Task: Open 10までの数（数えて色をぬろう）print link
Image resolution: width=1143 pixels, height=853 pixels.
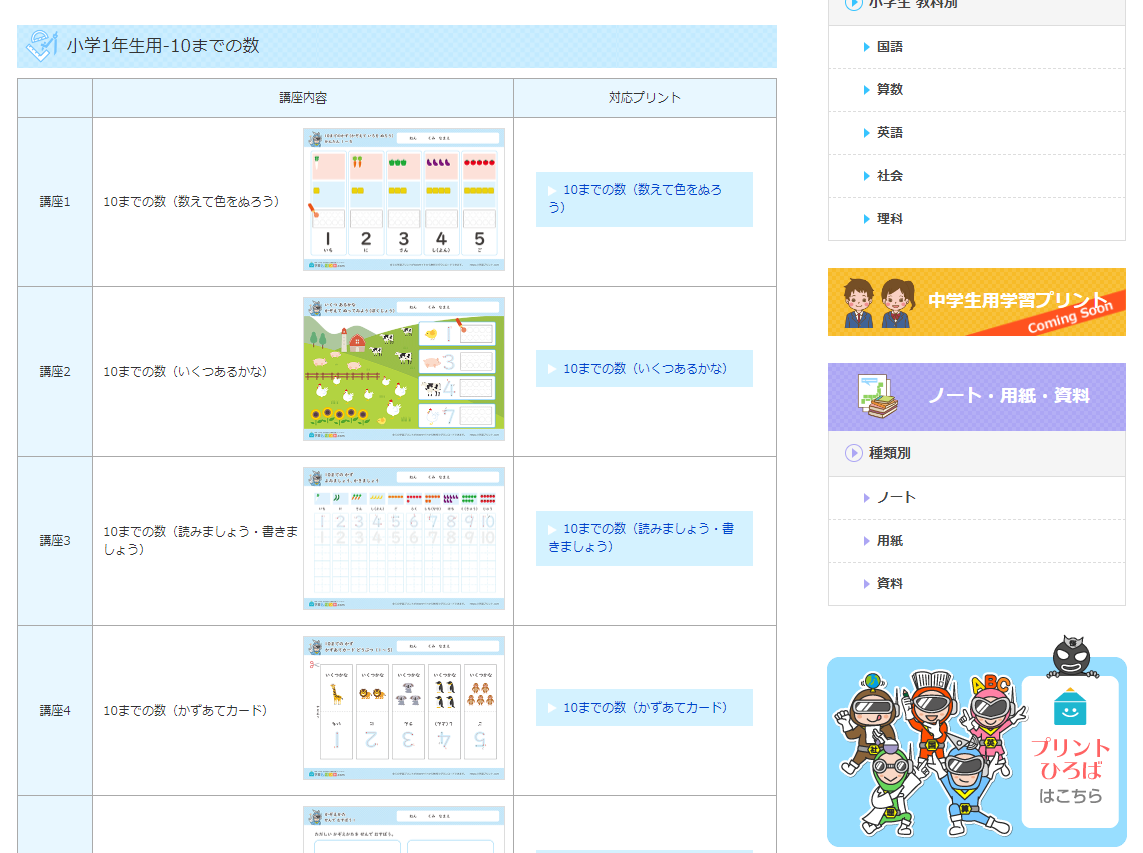Action: [642, 198]
